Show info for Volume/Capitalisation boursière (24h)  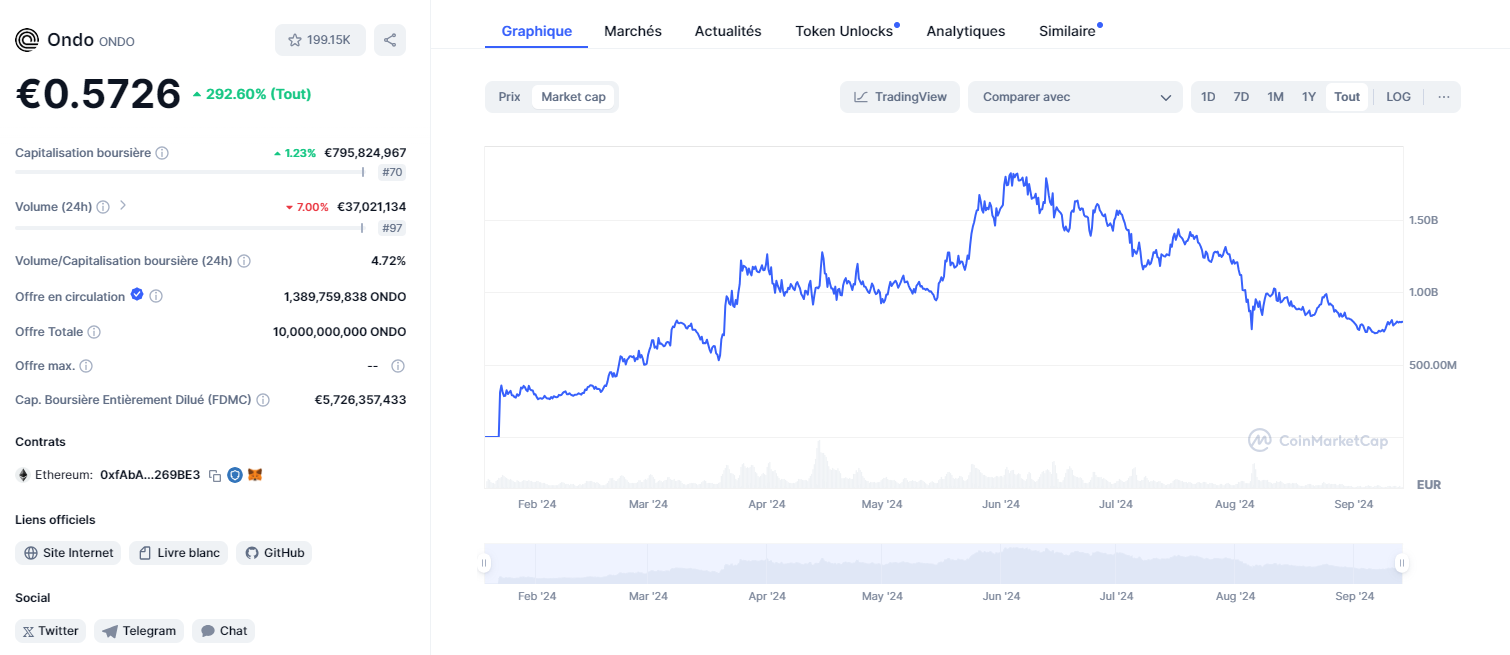click(x=244, y=261)
